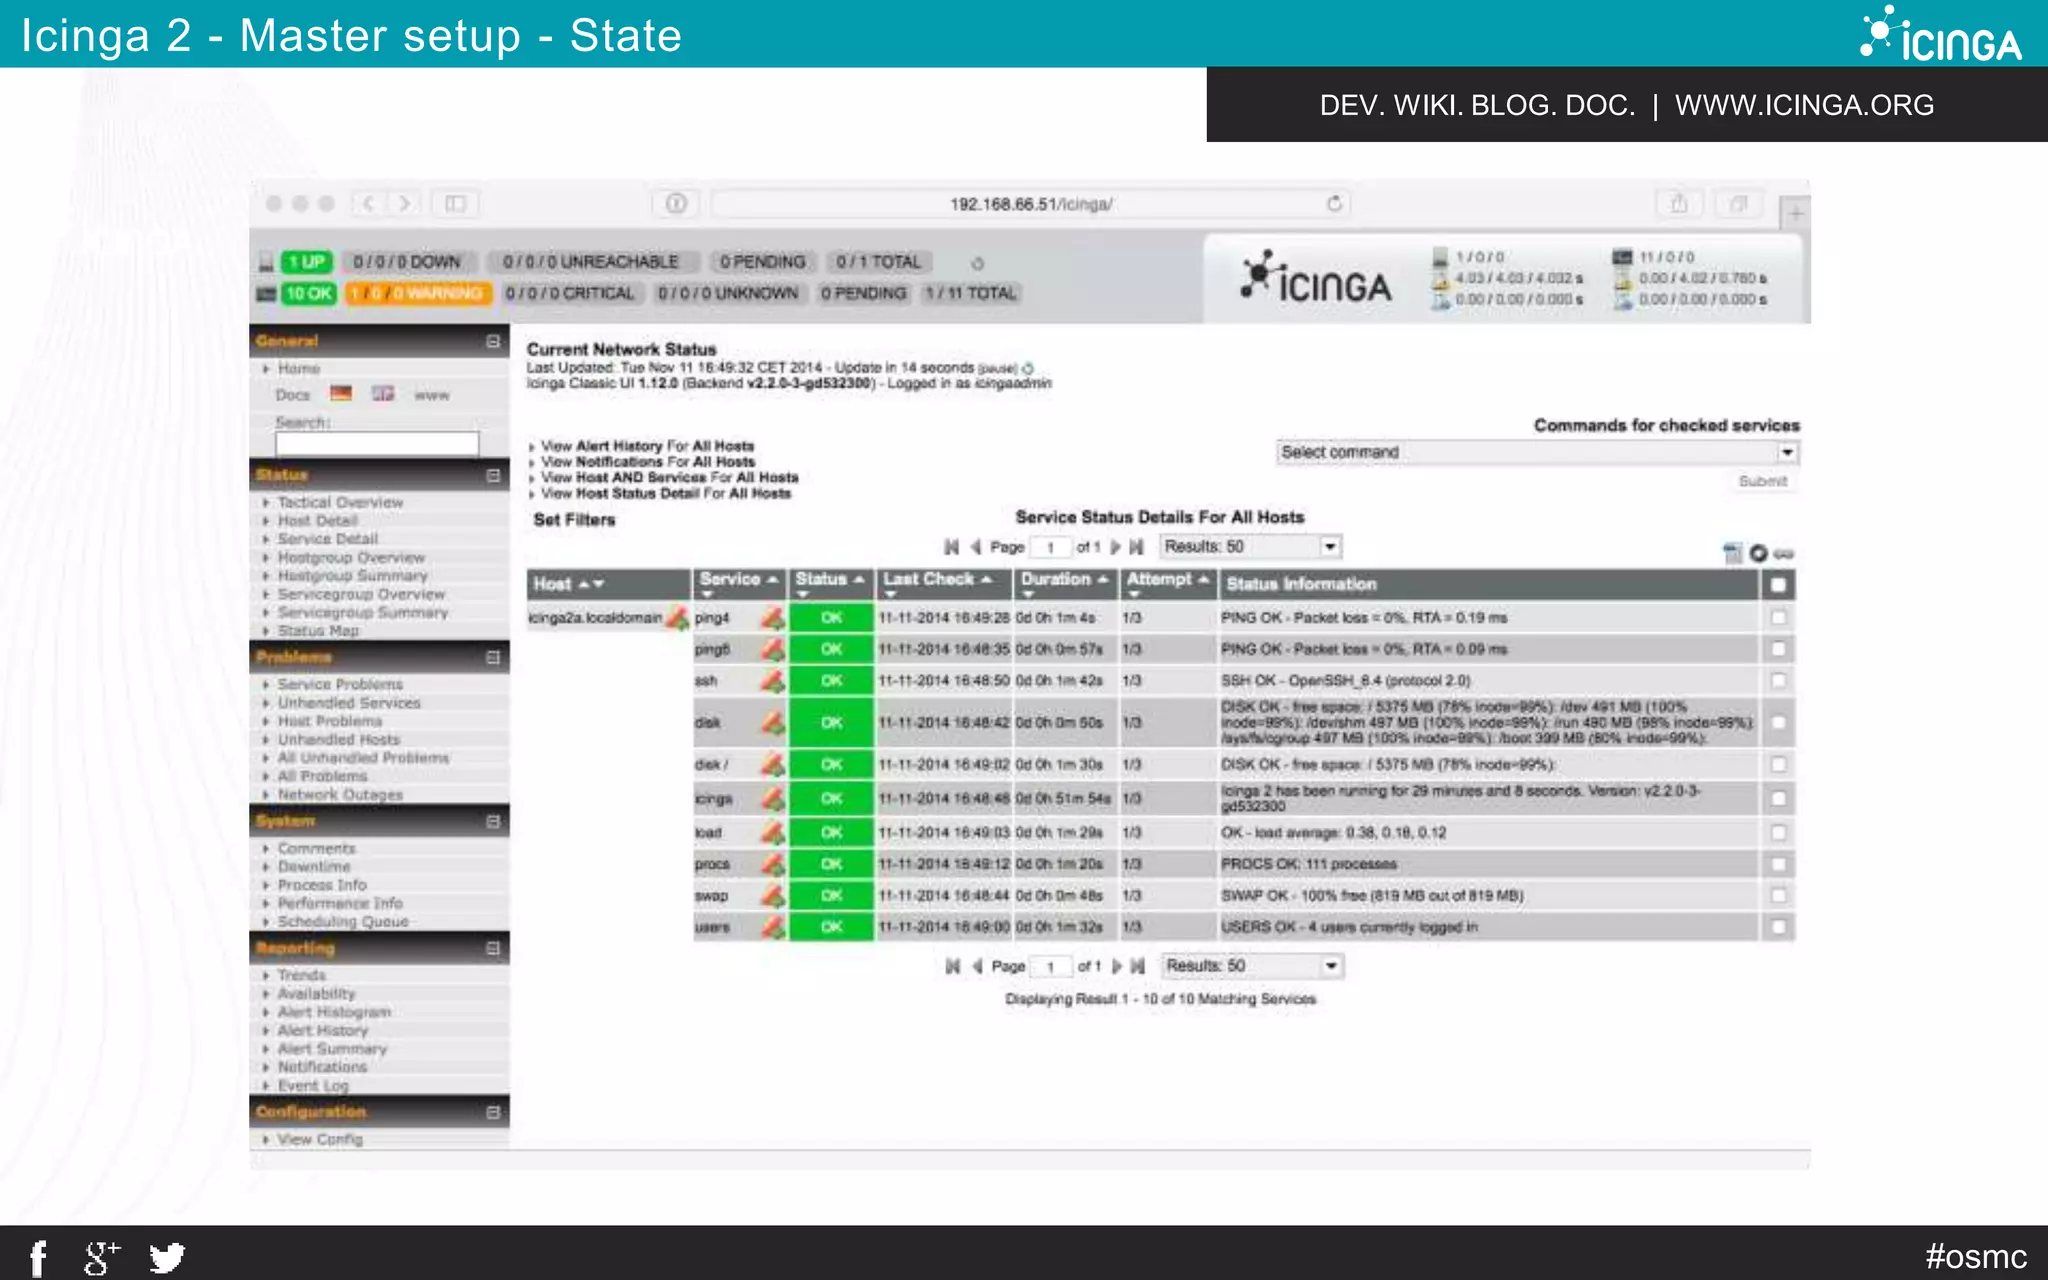
Task: Click View Notifications For All Hosts
Action: [x=648, y=462]
